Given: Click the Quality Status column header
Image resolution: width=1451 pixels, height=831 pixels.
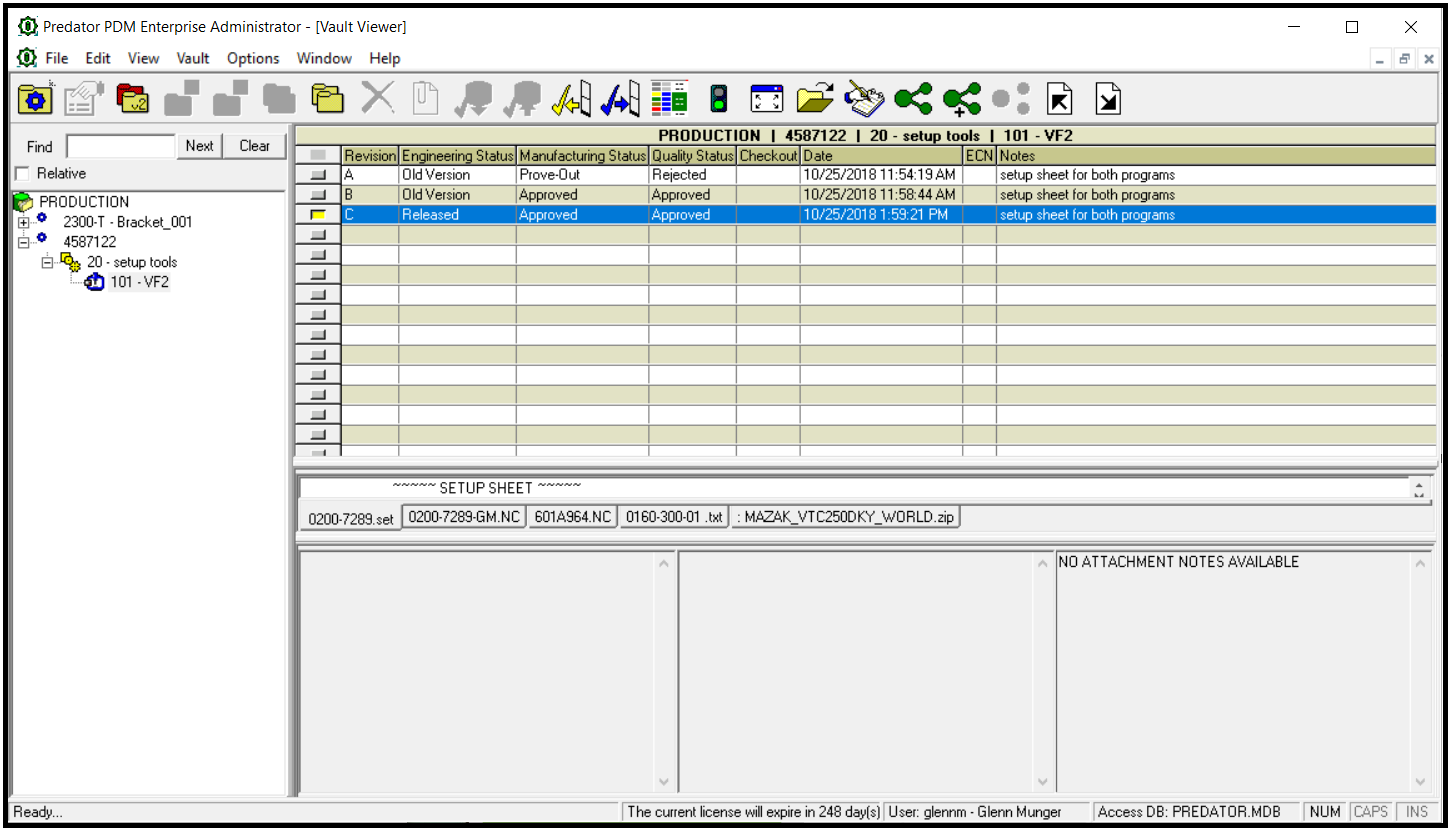Looking at the screenshot, I should (x=693, y=156).
